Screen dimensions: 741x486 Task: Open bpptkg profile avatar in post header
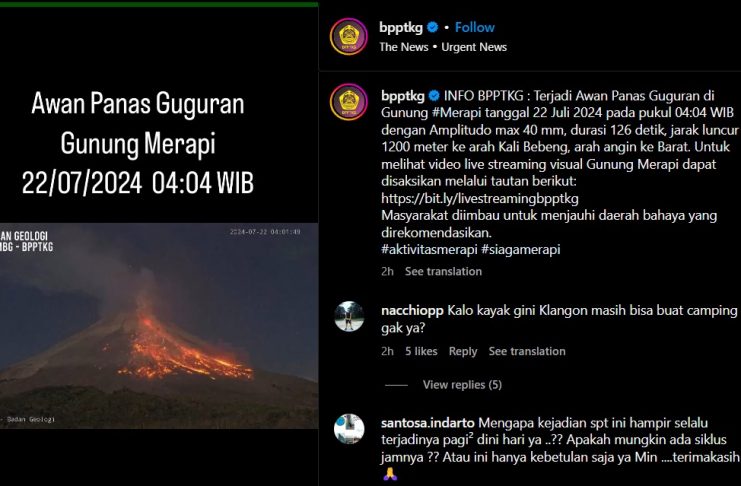[x=349, y=36]
